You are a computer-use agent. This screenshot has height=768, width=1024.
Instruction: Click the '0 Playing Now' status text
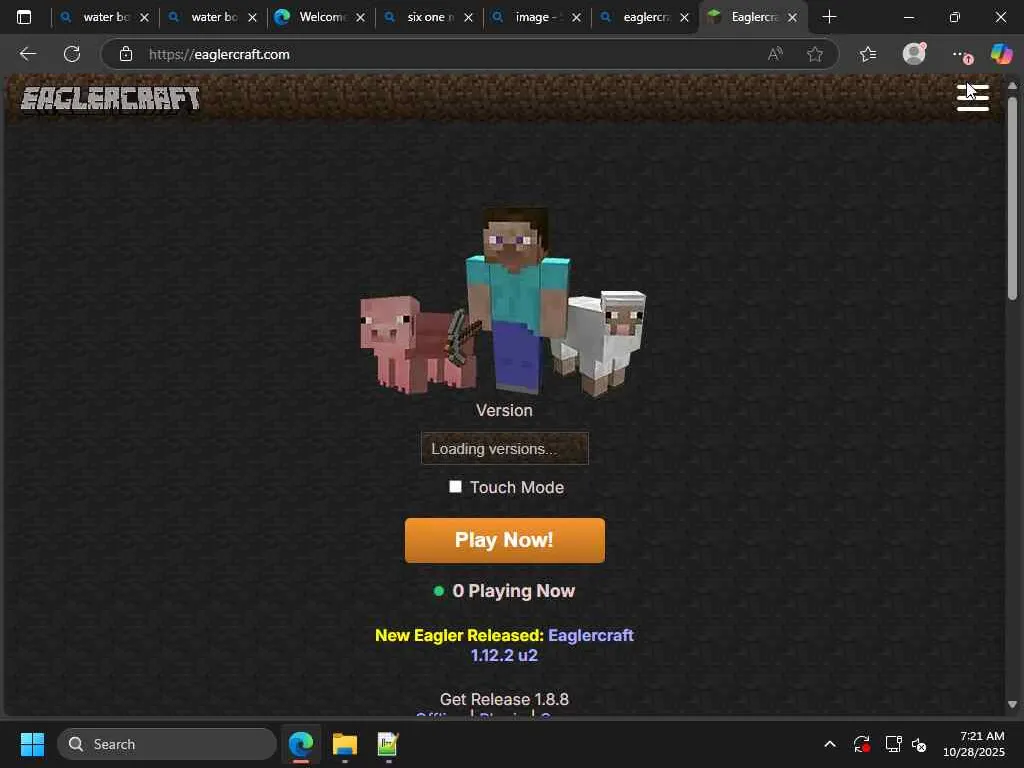pyautogui.click(x=513, y=591)
